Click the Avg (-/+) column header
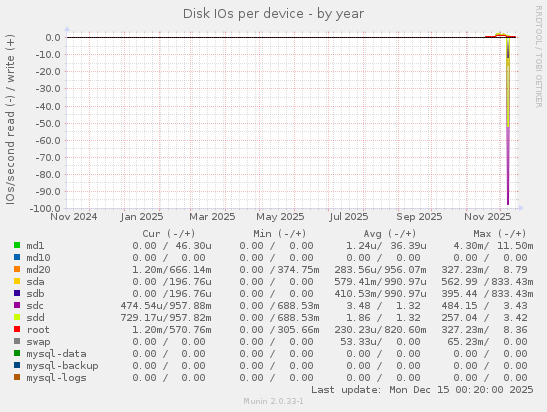 point(390,233)
